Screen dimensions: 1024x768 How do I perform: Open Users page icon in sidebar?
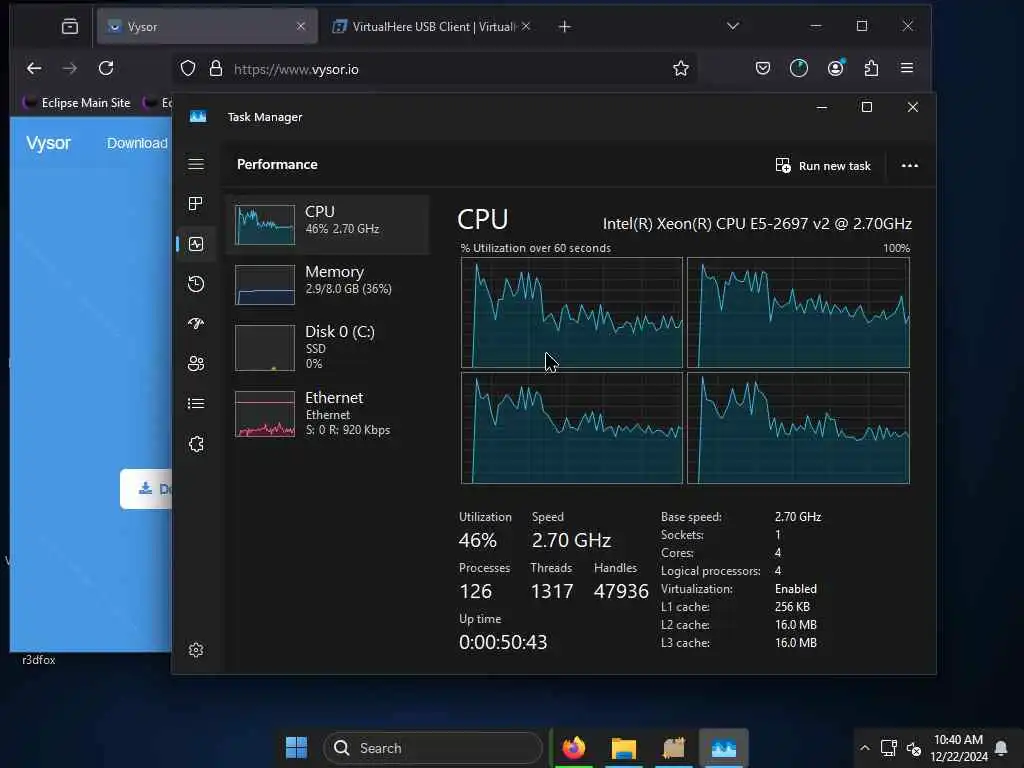pos(196,364)
